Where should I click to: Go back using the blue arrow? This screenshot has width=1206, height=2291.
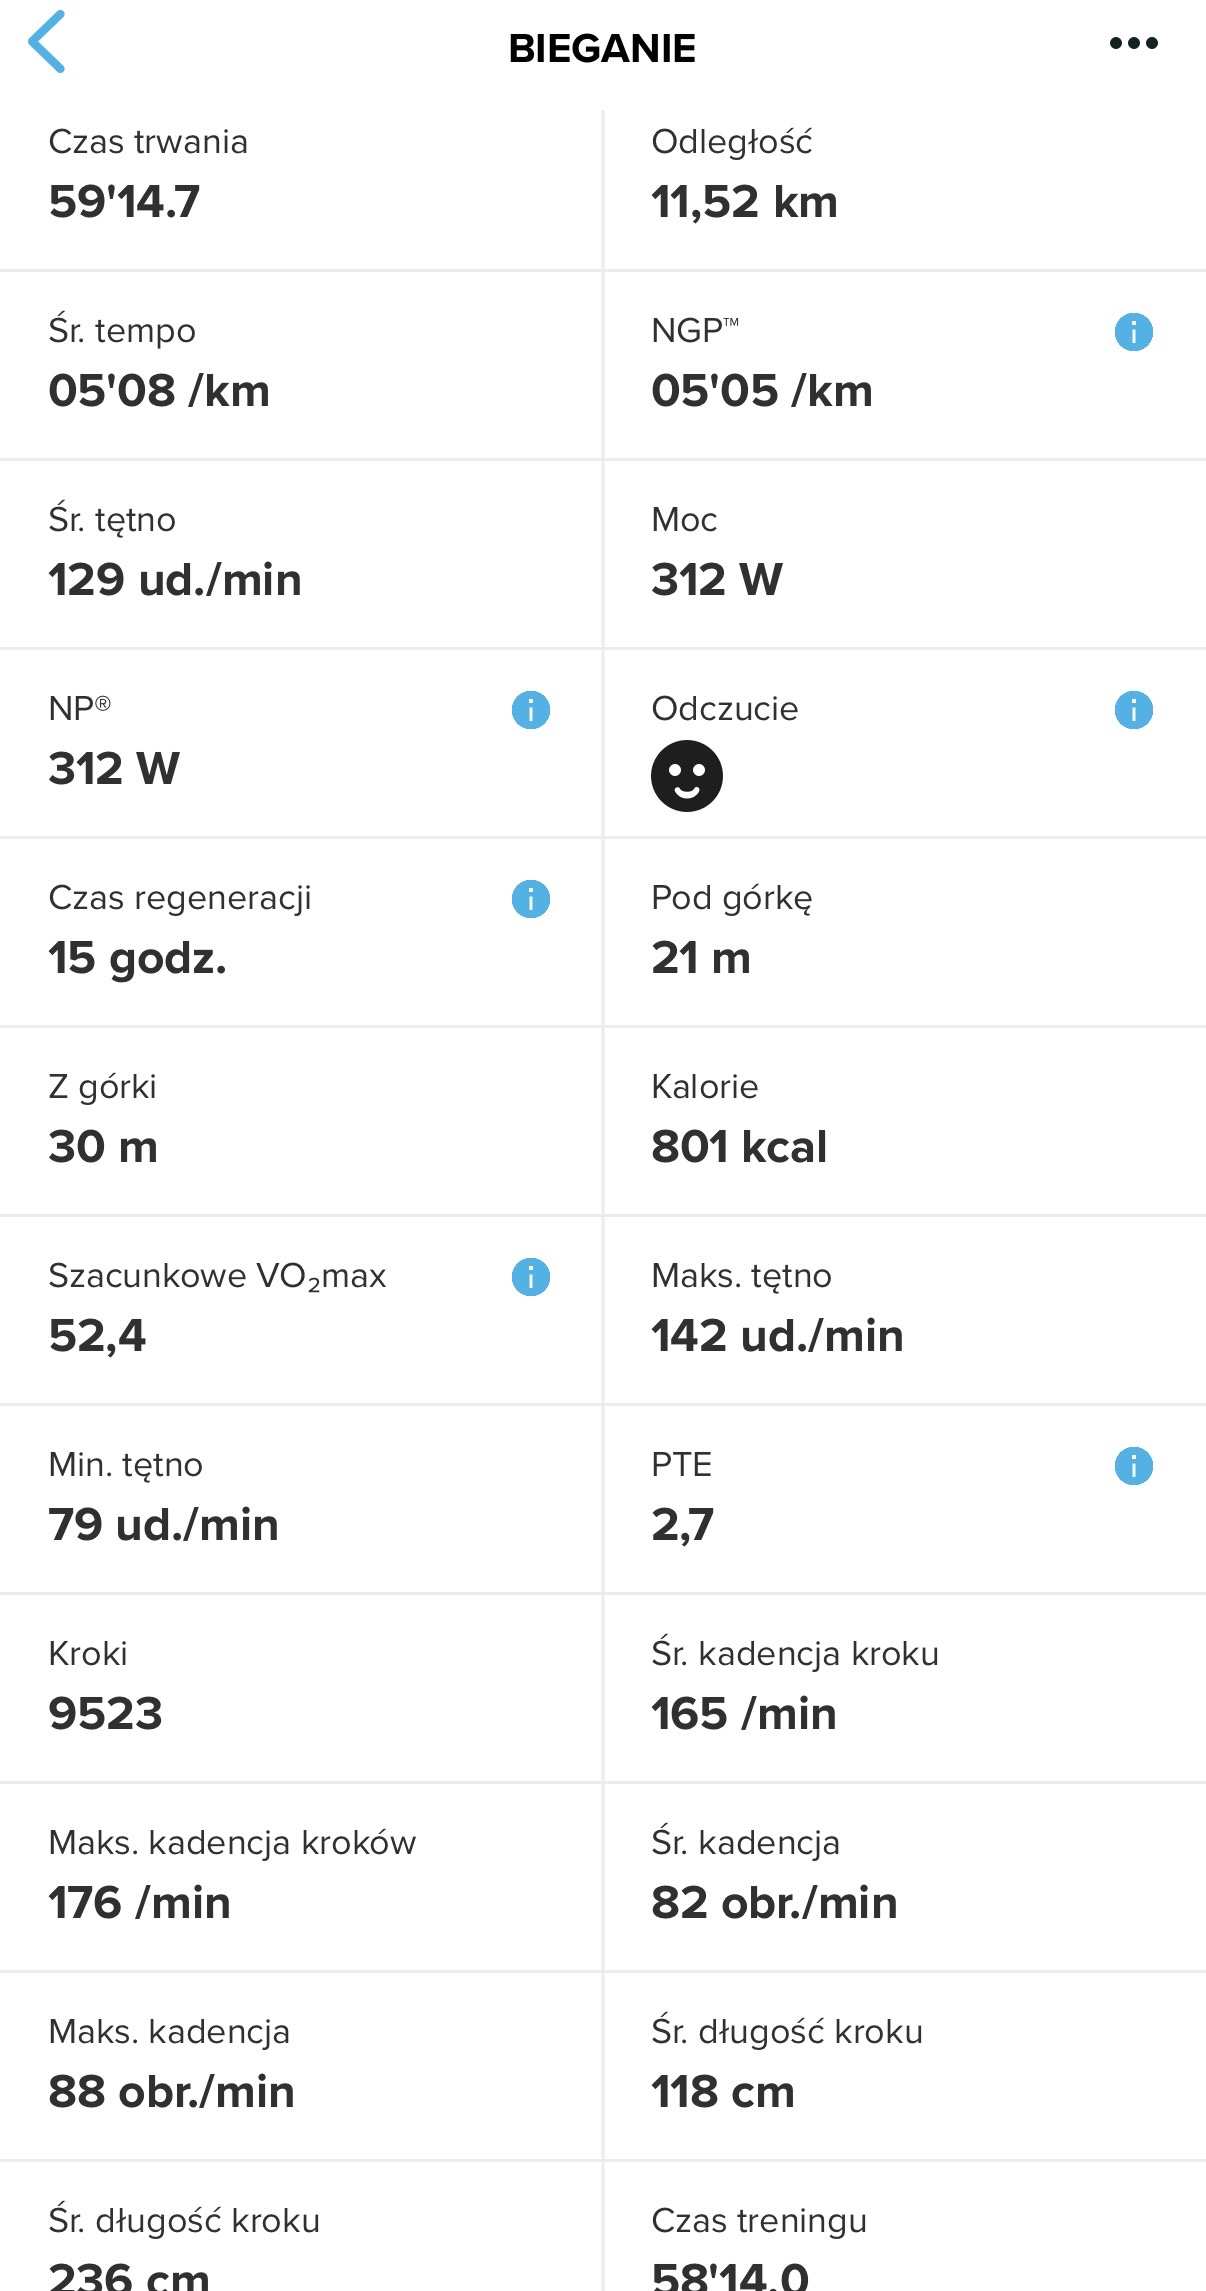click(47, 42)
